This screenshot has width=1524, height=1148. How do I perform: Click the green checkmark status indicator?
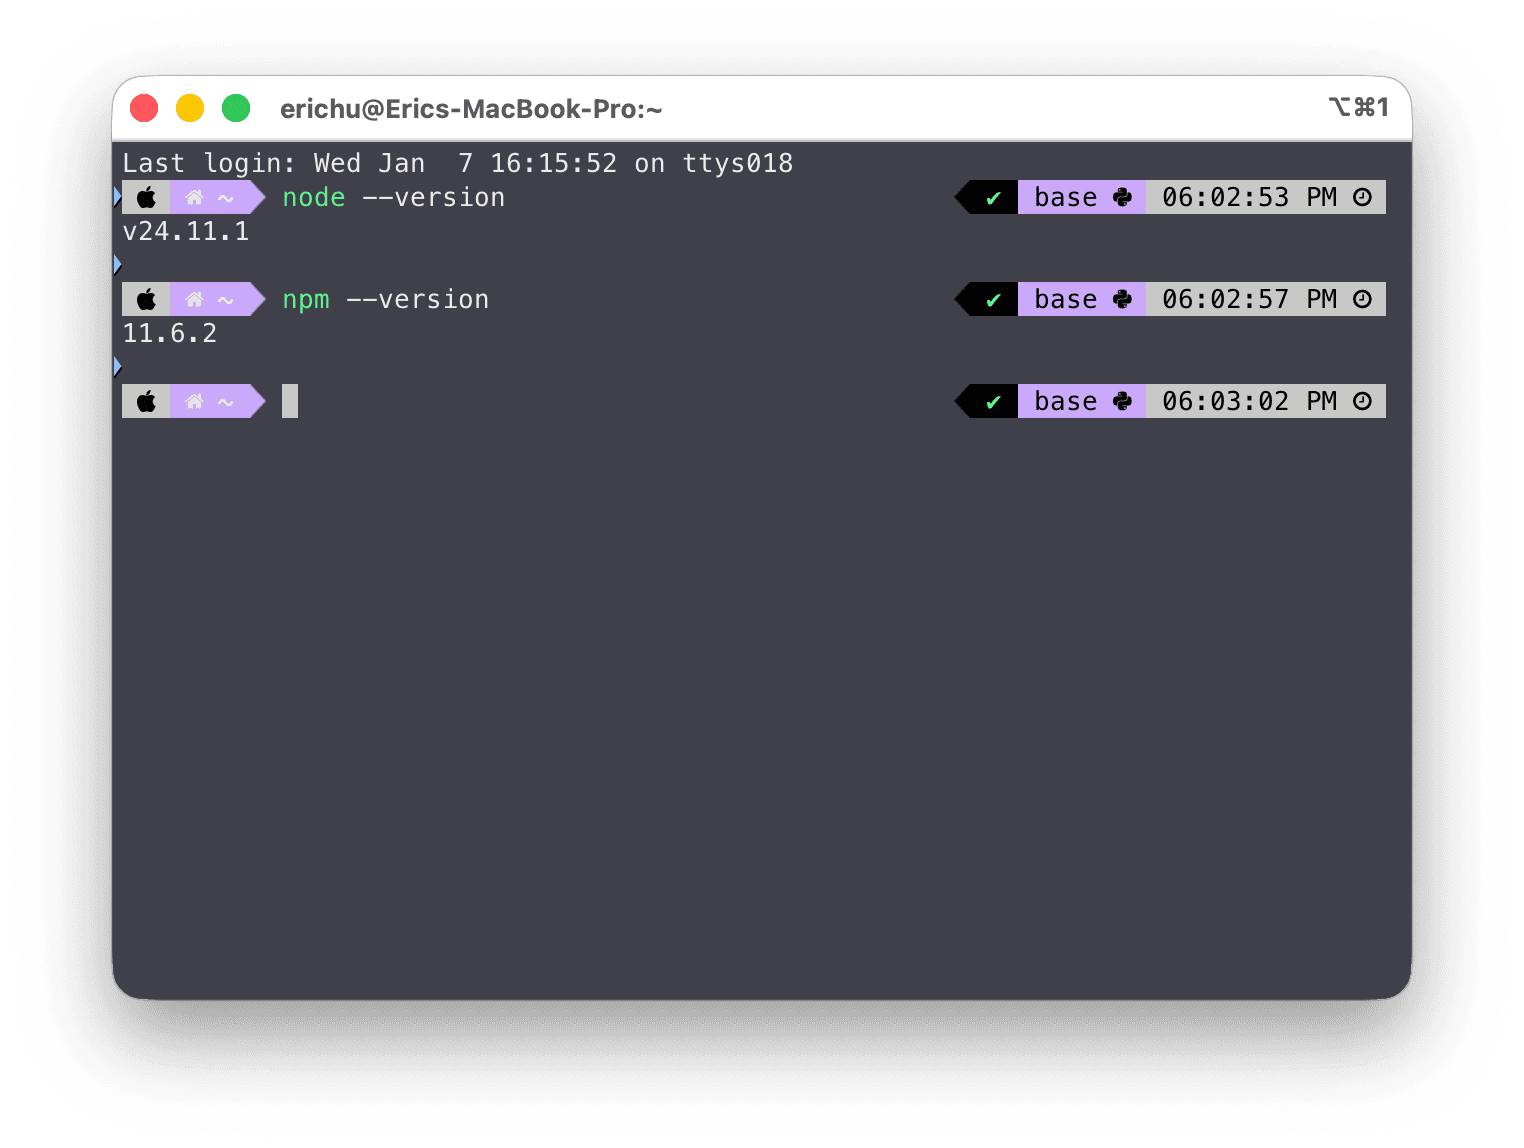[991, 197]
